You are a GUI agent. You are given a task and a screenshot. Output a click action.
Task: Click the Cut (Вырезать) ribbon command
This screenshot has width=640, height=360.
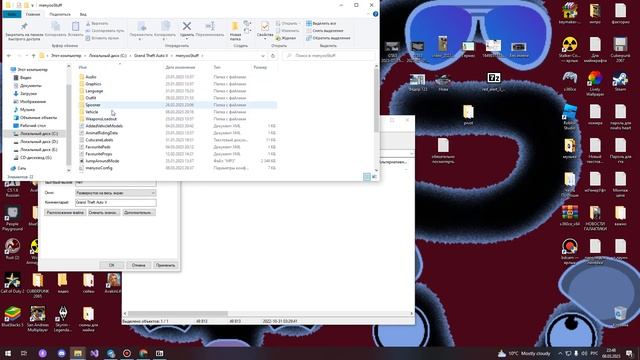click(97, 24)
